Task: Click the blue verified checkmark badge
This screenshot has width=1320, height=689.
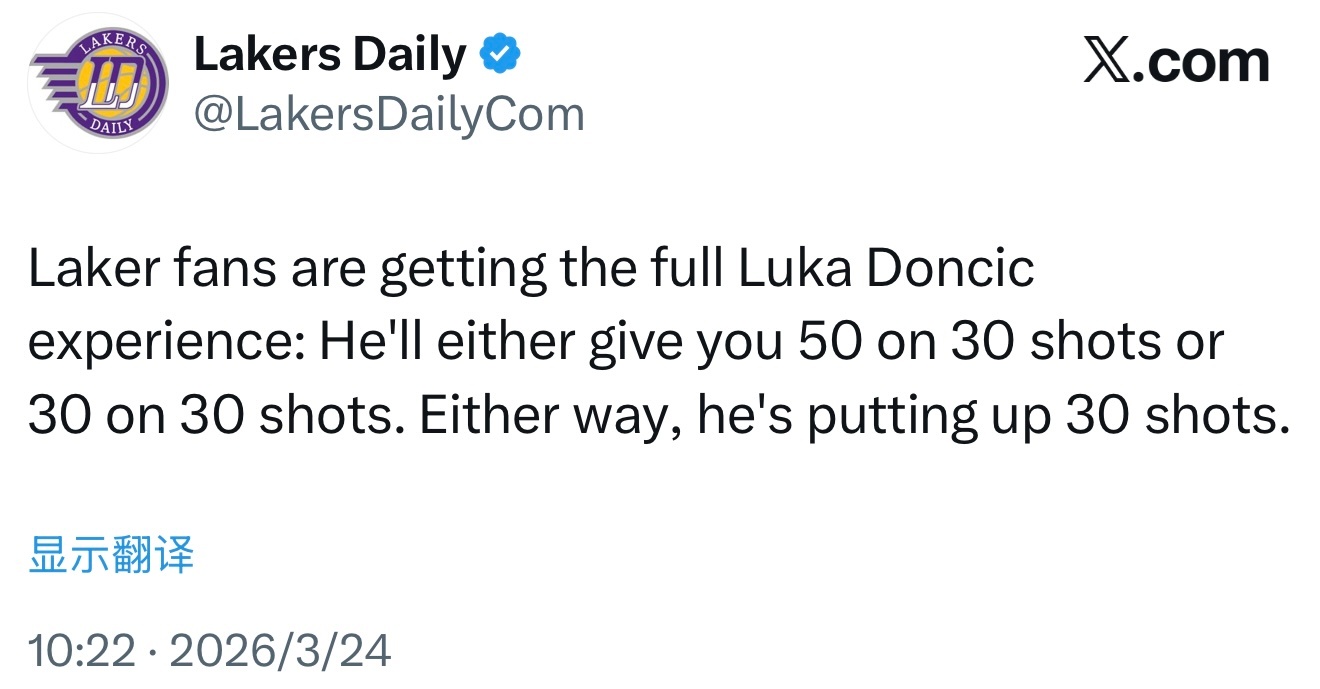Action: 501,55
